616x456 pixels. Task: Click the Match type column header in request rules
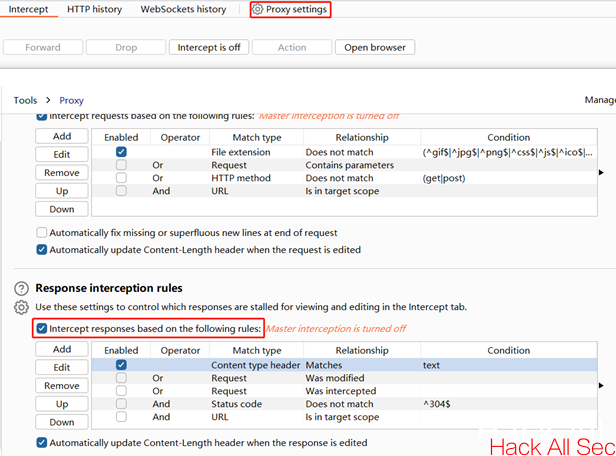(257, 137)
